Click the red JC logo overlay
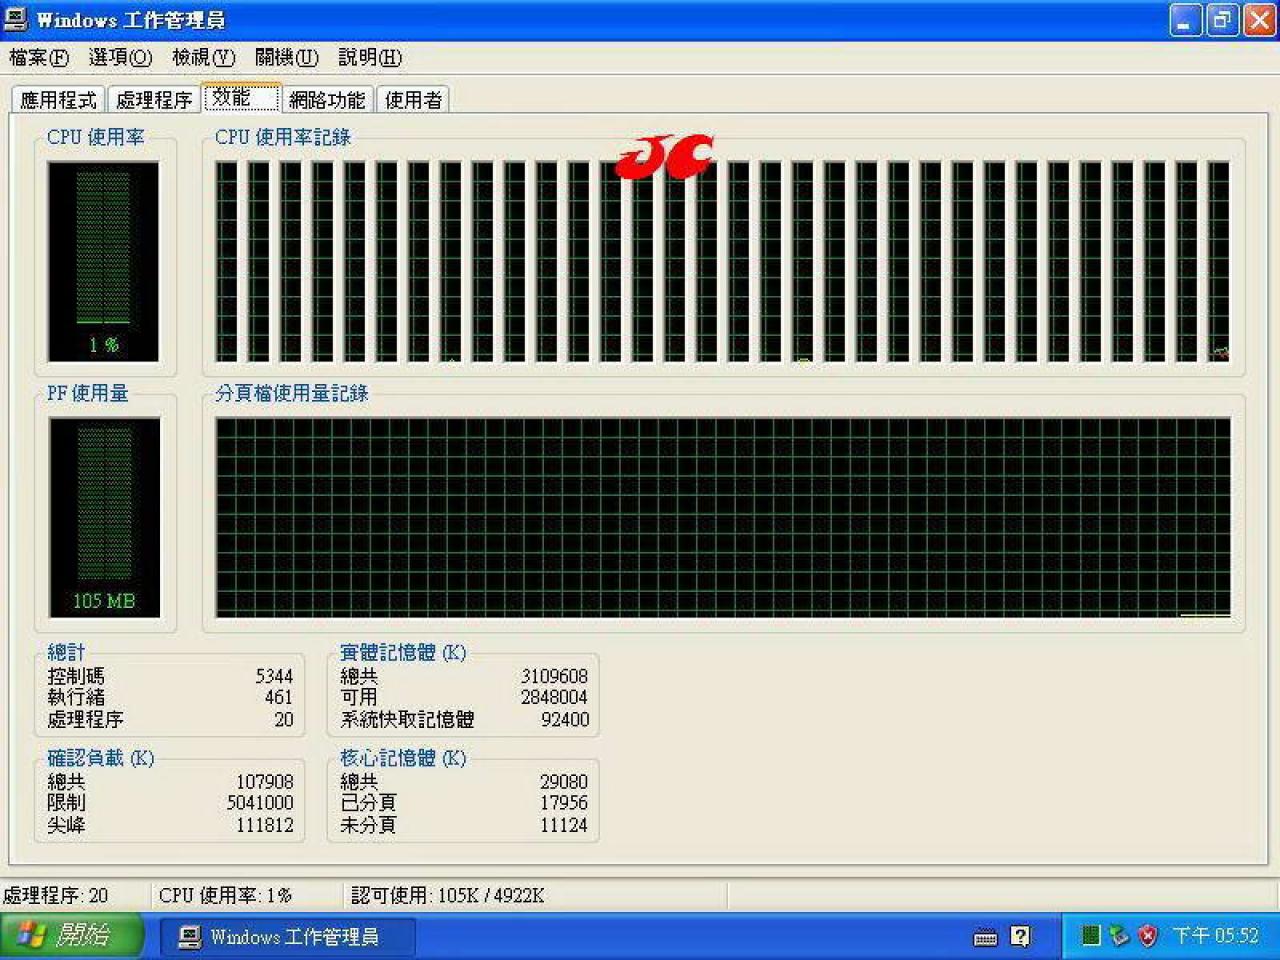Viewport: 1280px width, 960px height. (x=665, y=157)
